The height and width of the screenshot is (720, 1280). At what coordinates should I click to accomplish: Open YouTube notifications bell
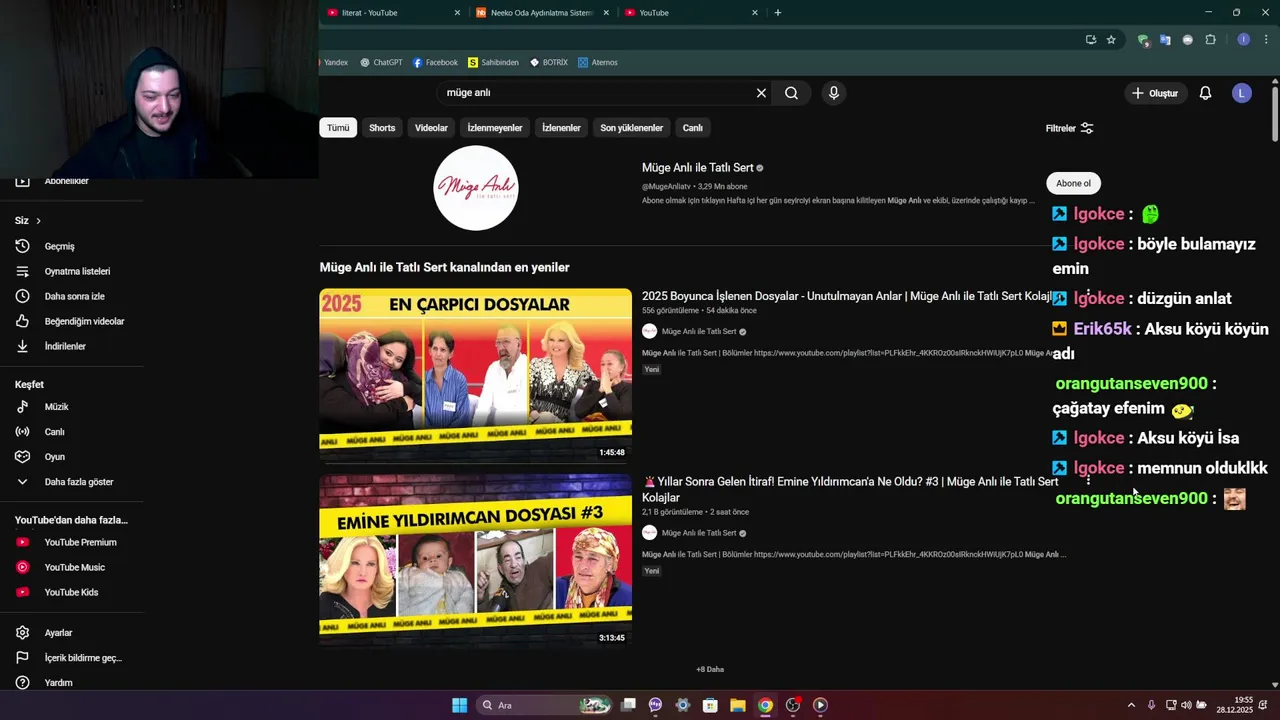1205,93
